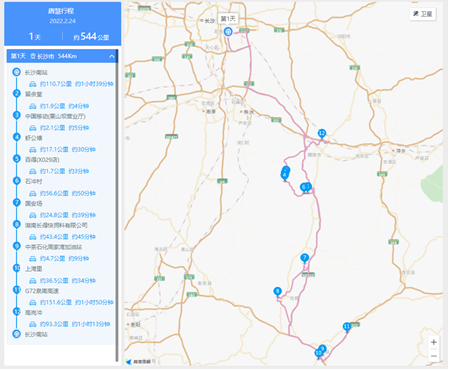This screenshot has height=370, width=449.
Task: Click map marker number 11
Action: pos(347,327)
